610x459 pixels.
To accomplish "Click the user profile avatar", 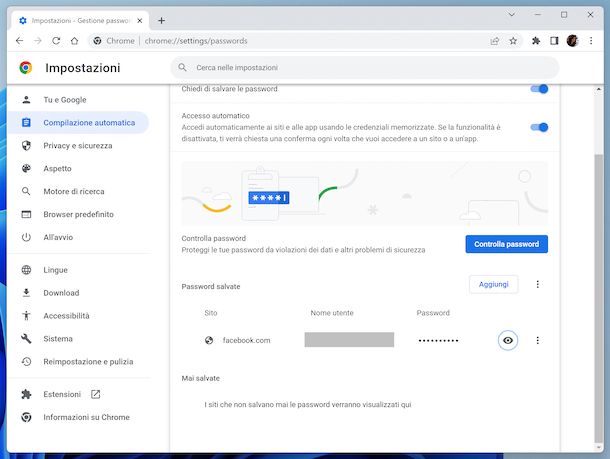I will (x=572, y=41).
